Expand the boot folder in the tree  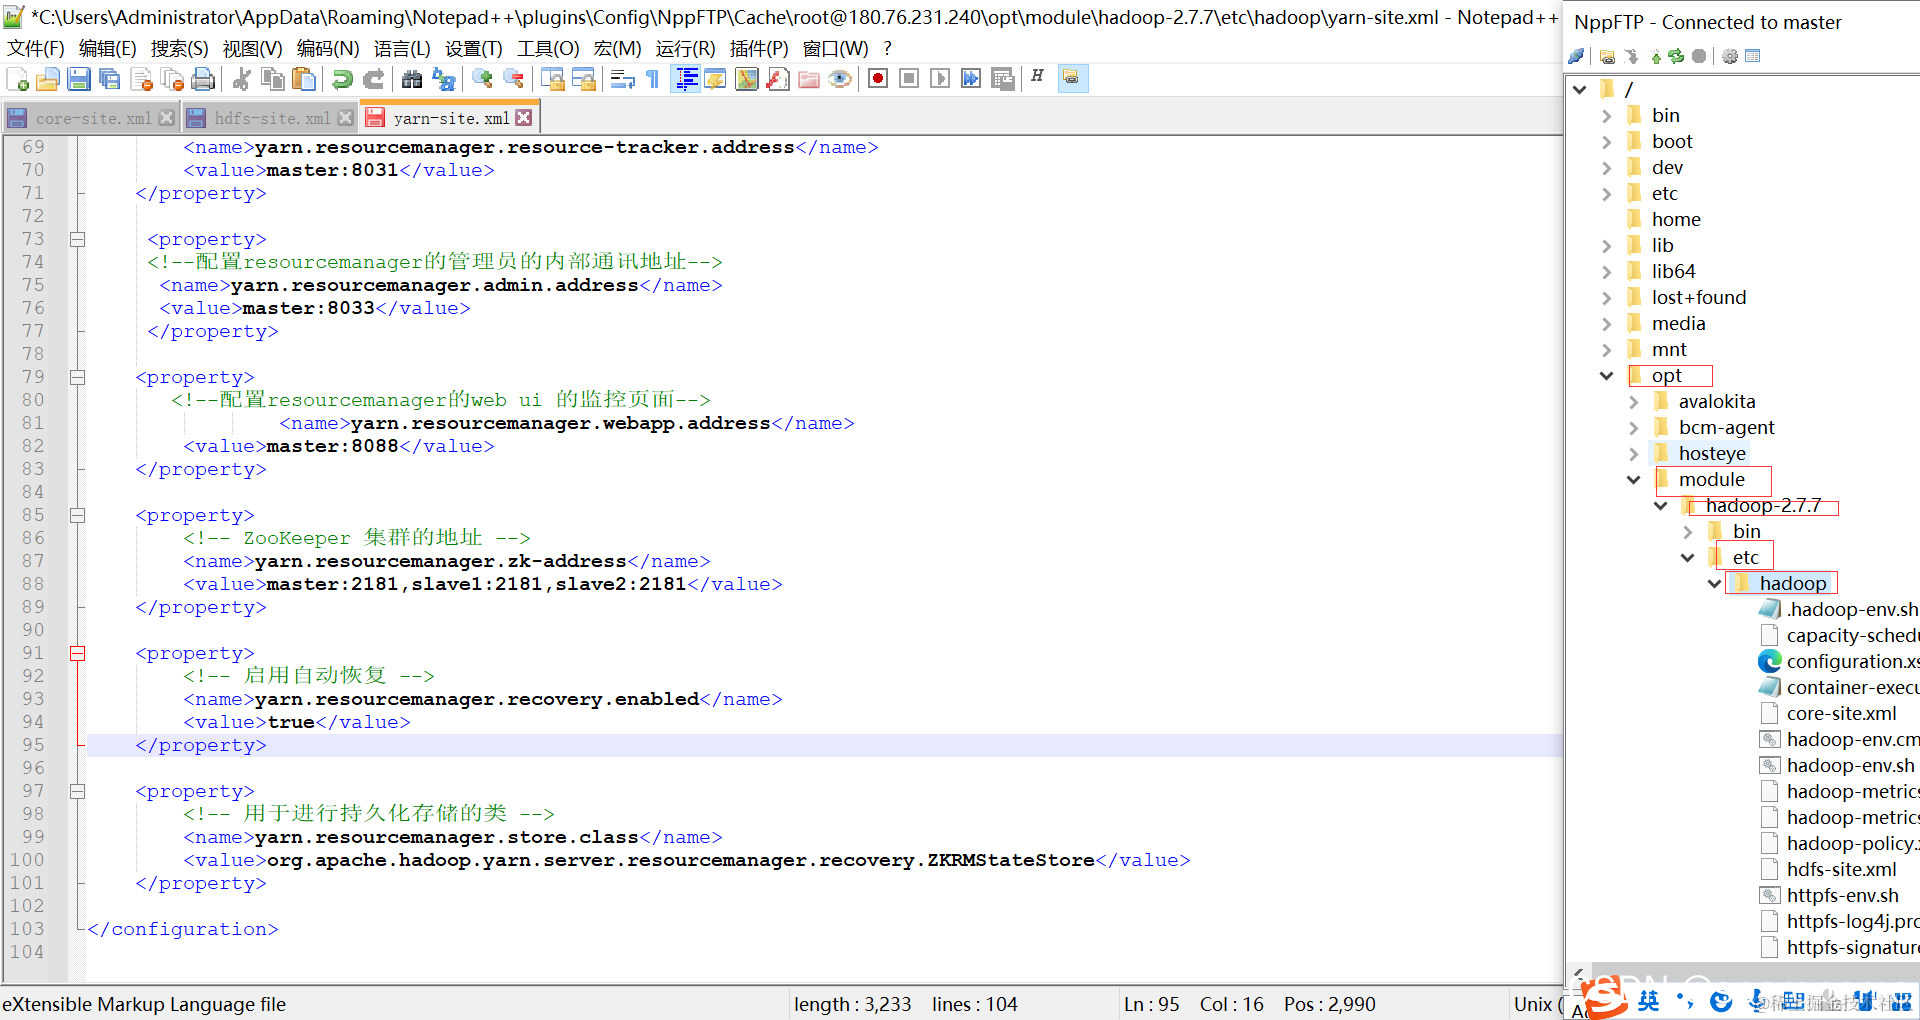tap(1606, 141)
